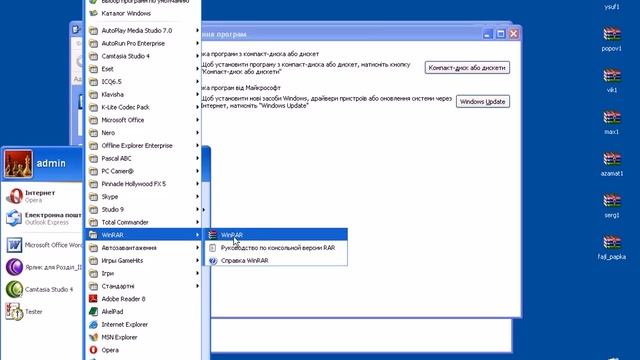Viewport: 640px width, 360px height.
Task: Maximize the program installation window
Action: (x=500, y=34)
